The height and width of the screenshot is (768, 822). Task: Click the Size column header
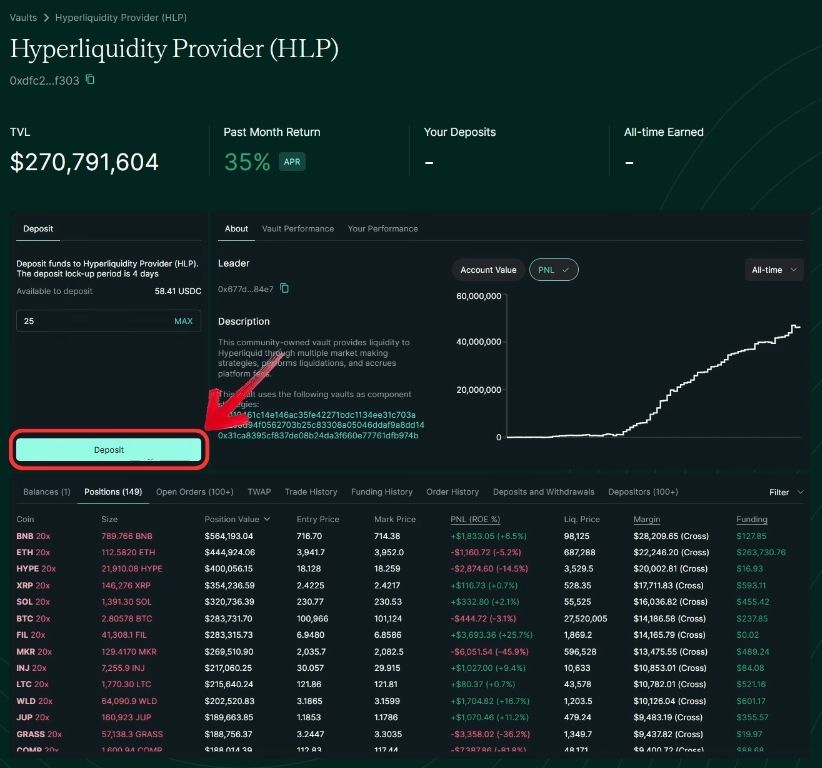click(110, 519)
